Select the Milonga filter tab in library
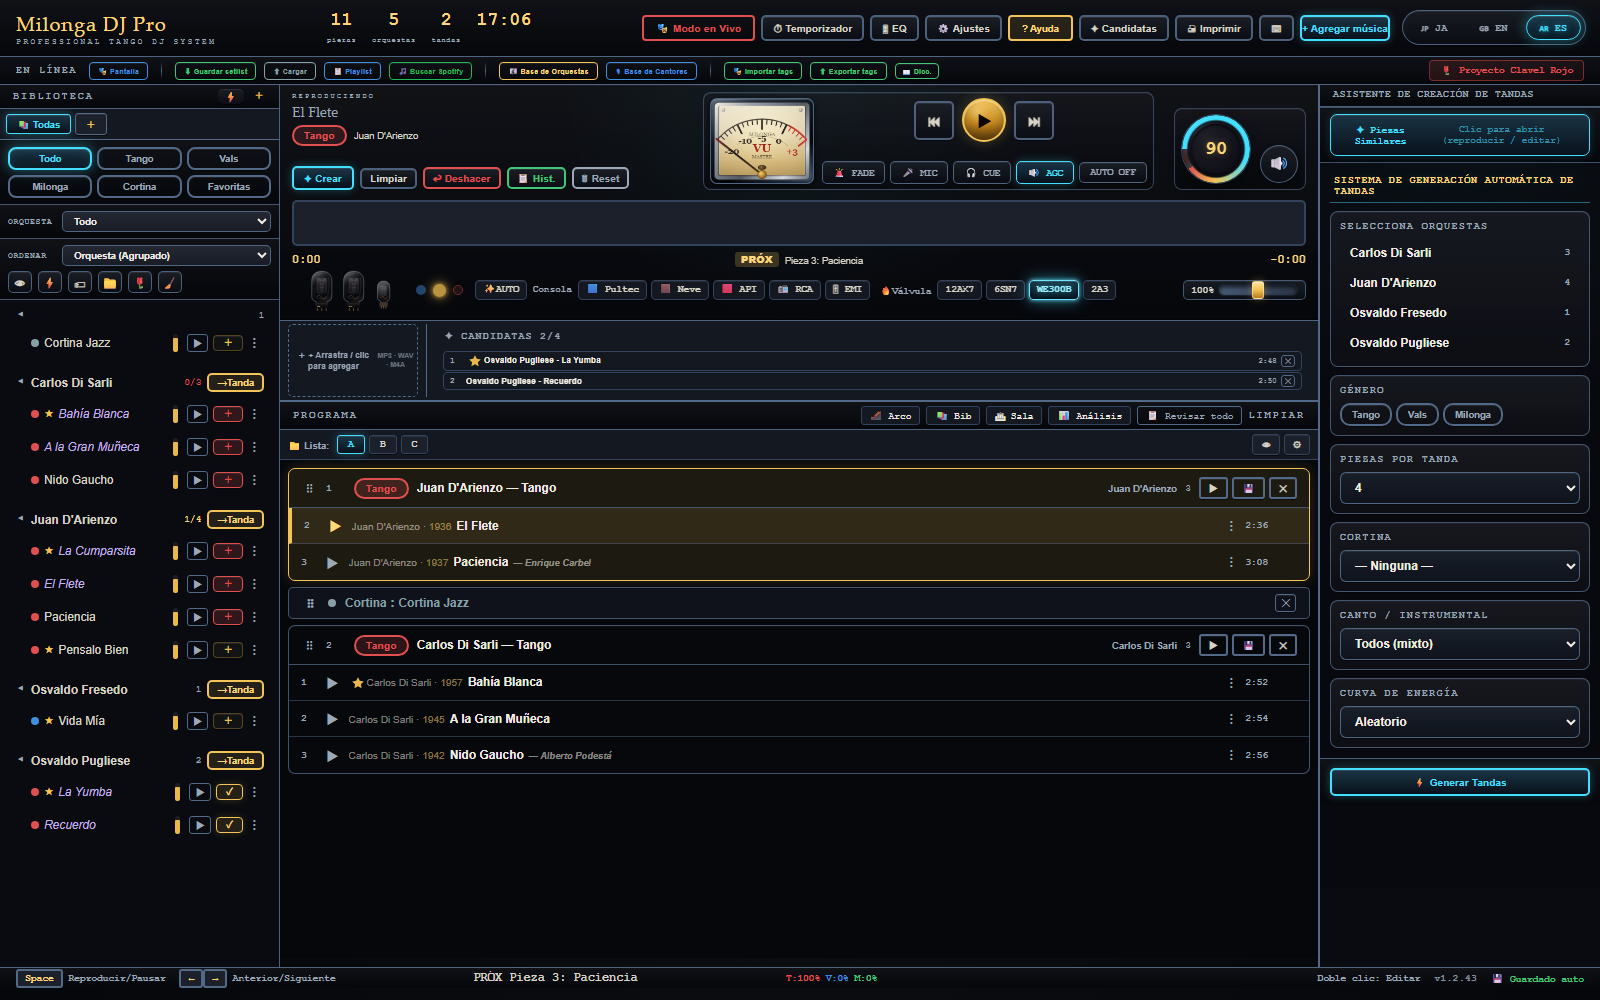 [50, 186]
